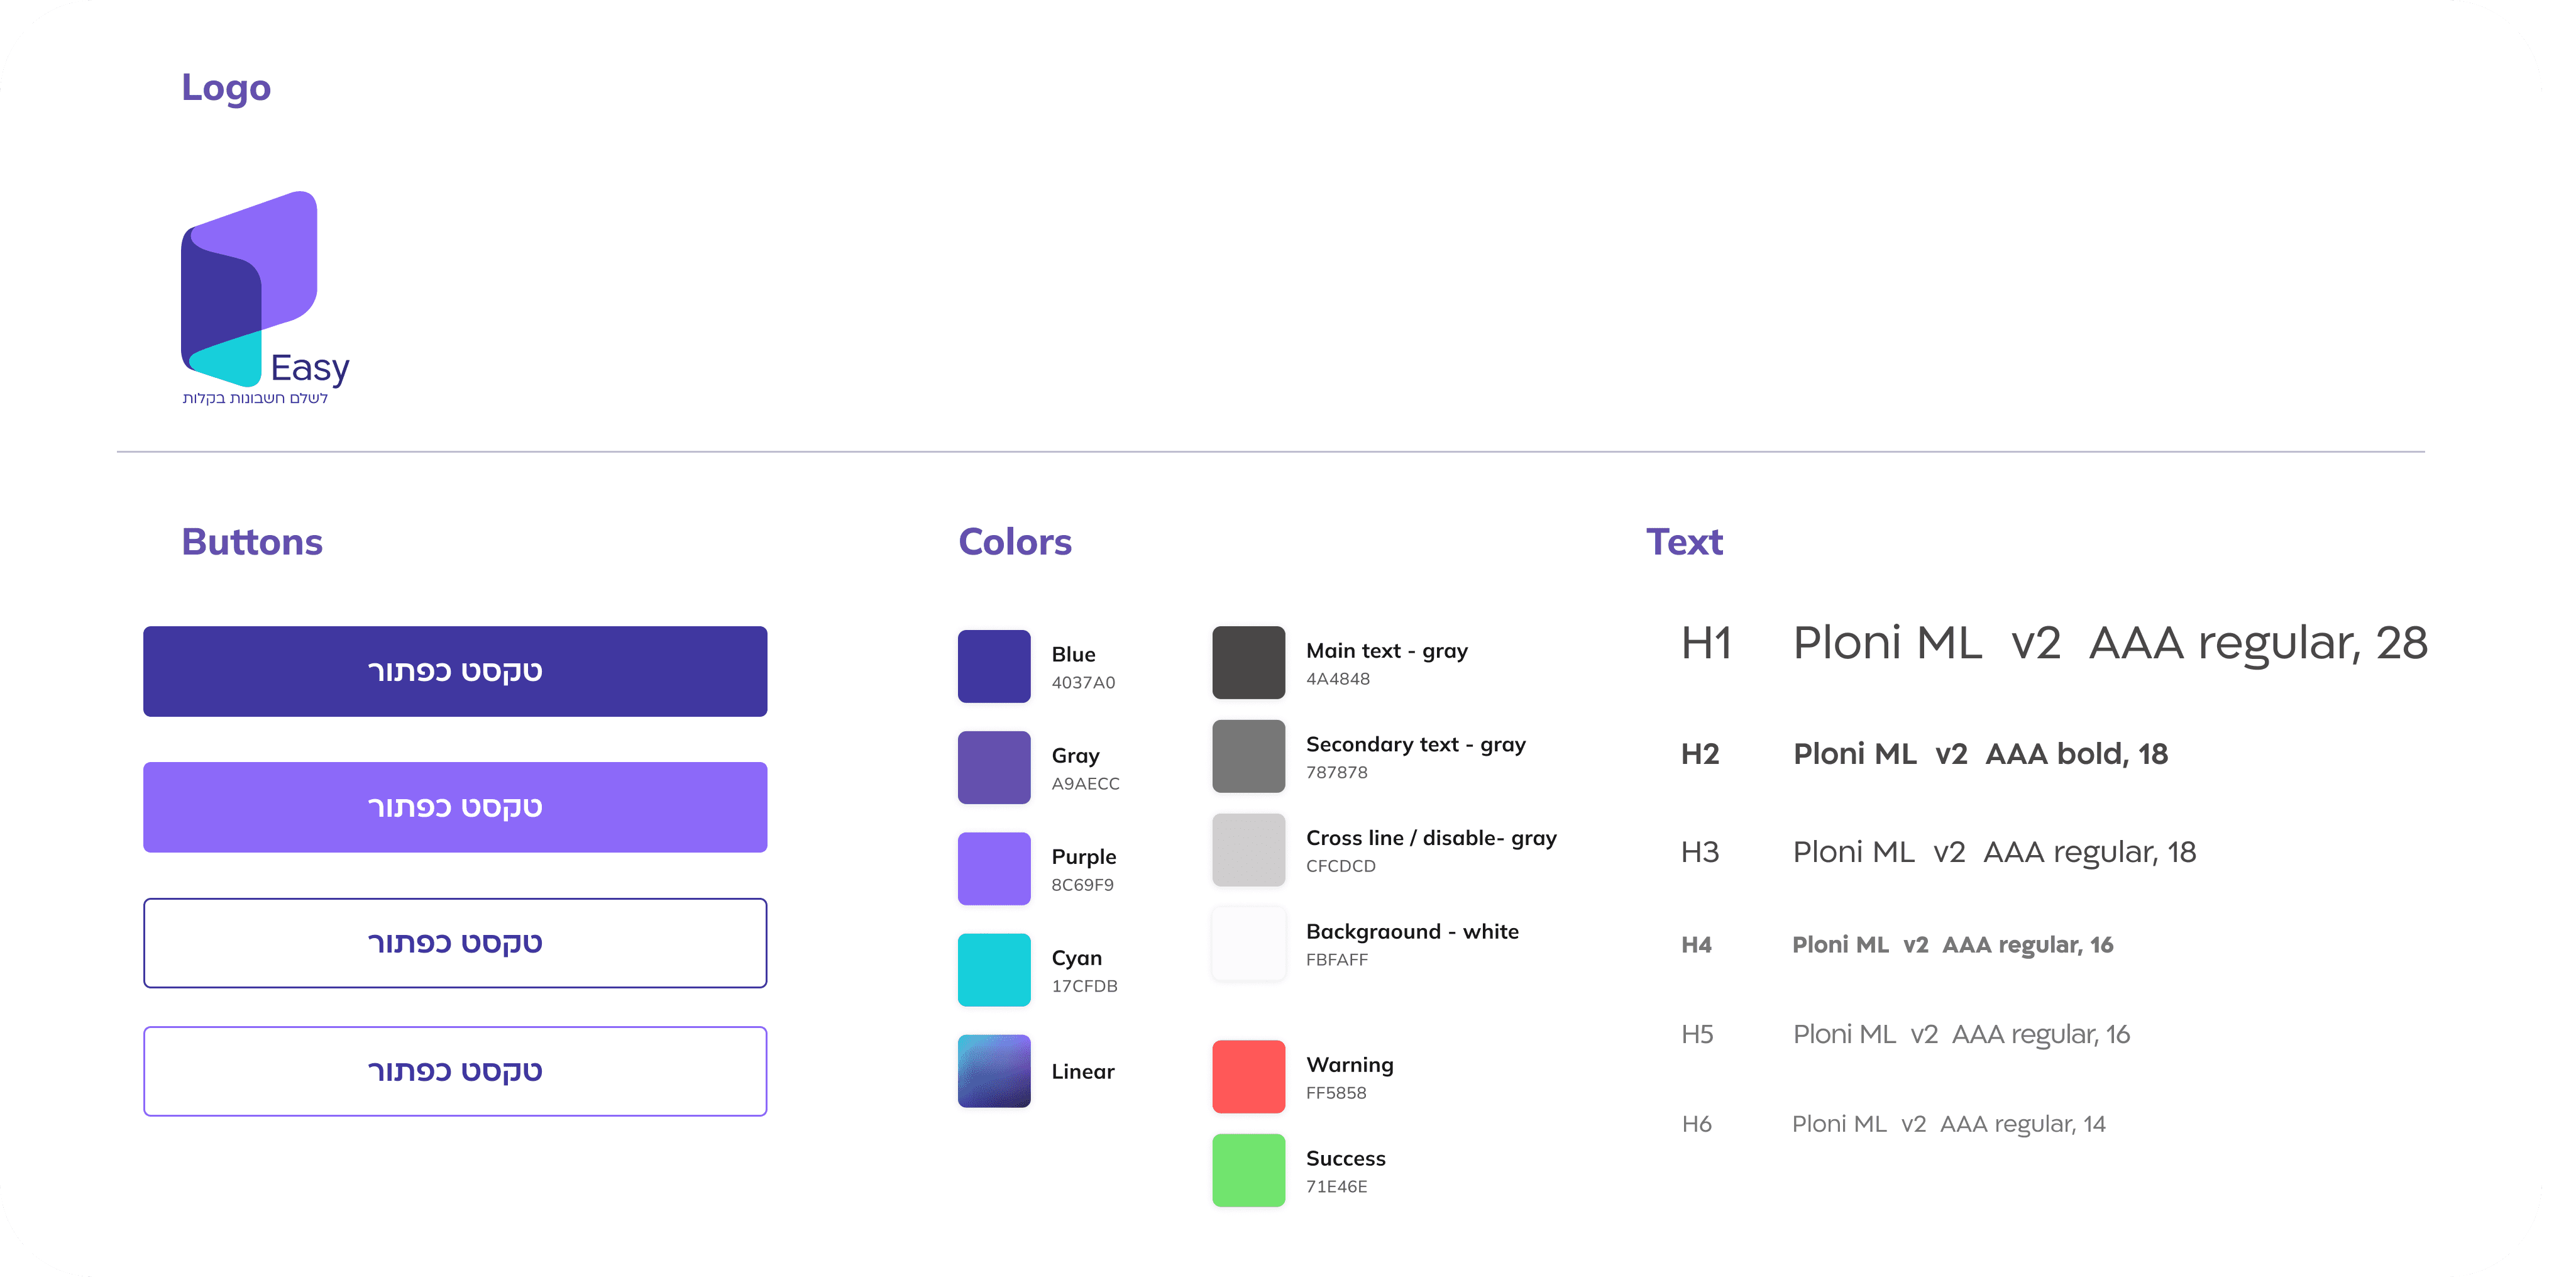The image size is (2576, 1277).
Task: Click the hex value 8C69F9
Action: 1082,884
